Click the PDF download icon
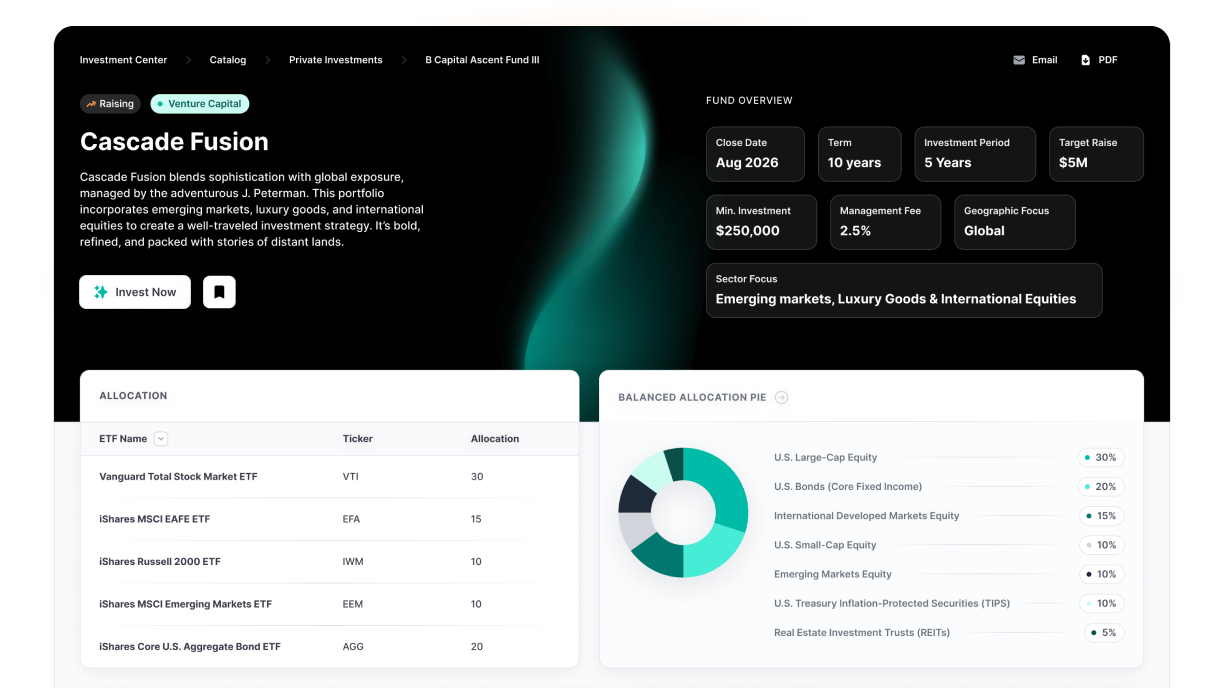 1085,60
